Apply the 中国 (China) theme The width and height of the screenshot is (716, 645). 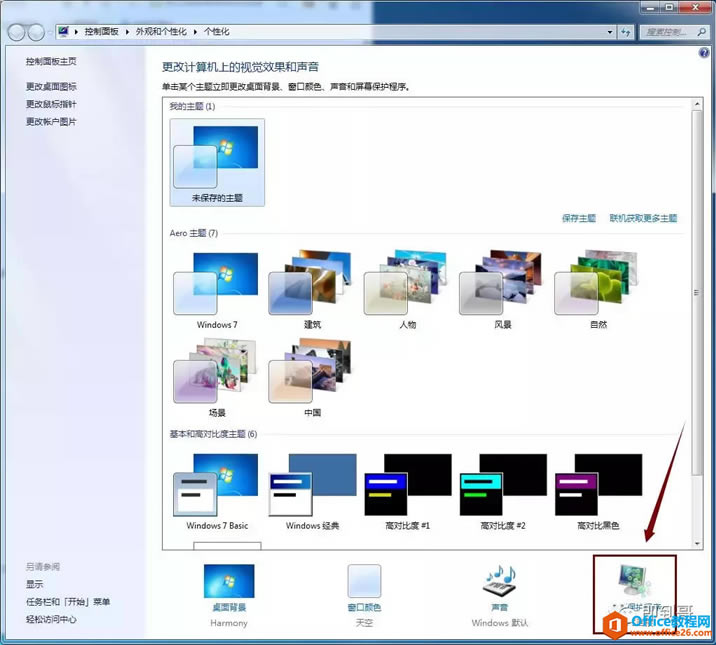[312, 378]
